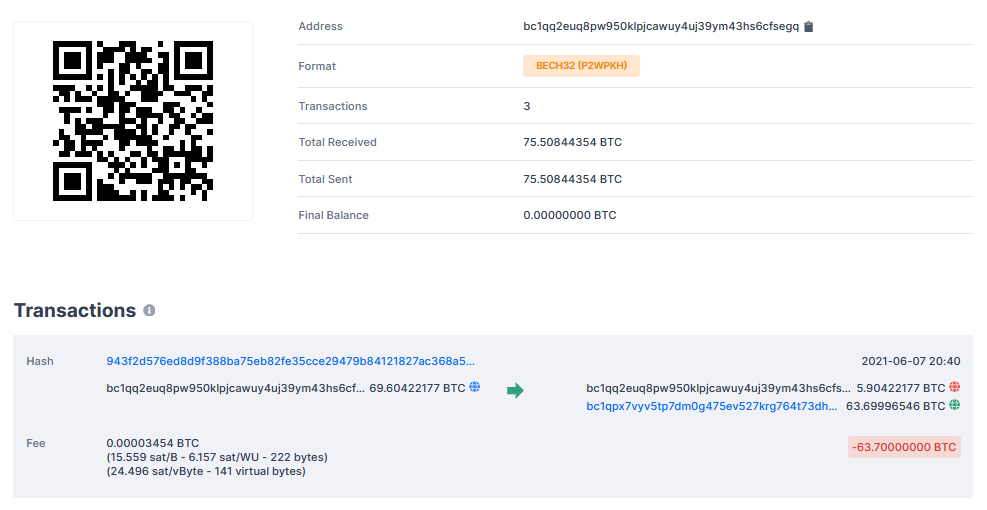Click the output amount 5.90422177 BTC
This screenshot has width=987, height=510.
(901, 388)
